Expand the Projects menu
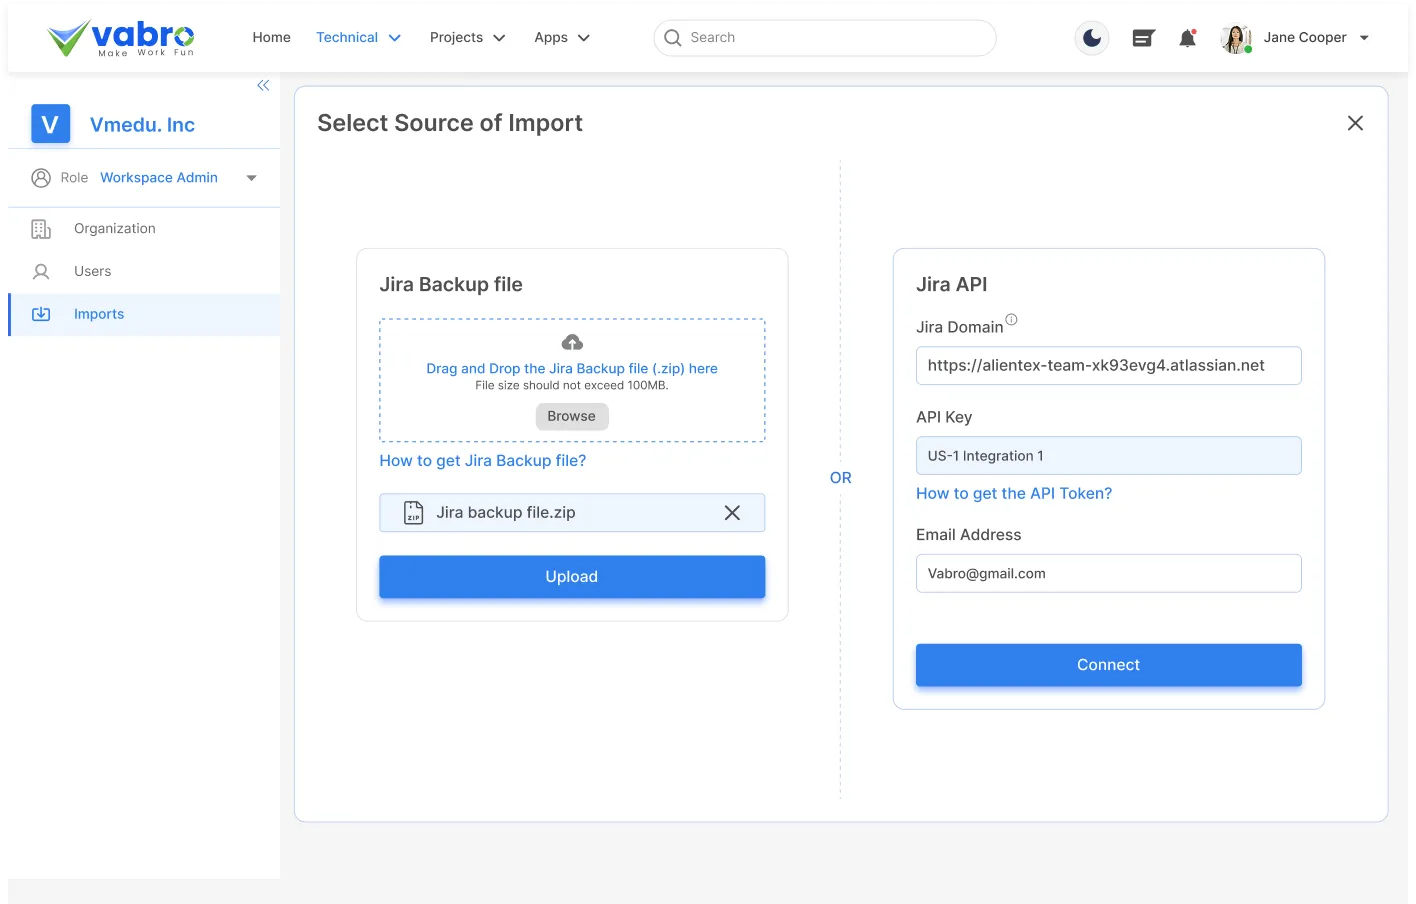1416x904 pixels. [x=467, y=38]
